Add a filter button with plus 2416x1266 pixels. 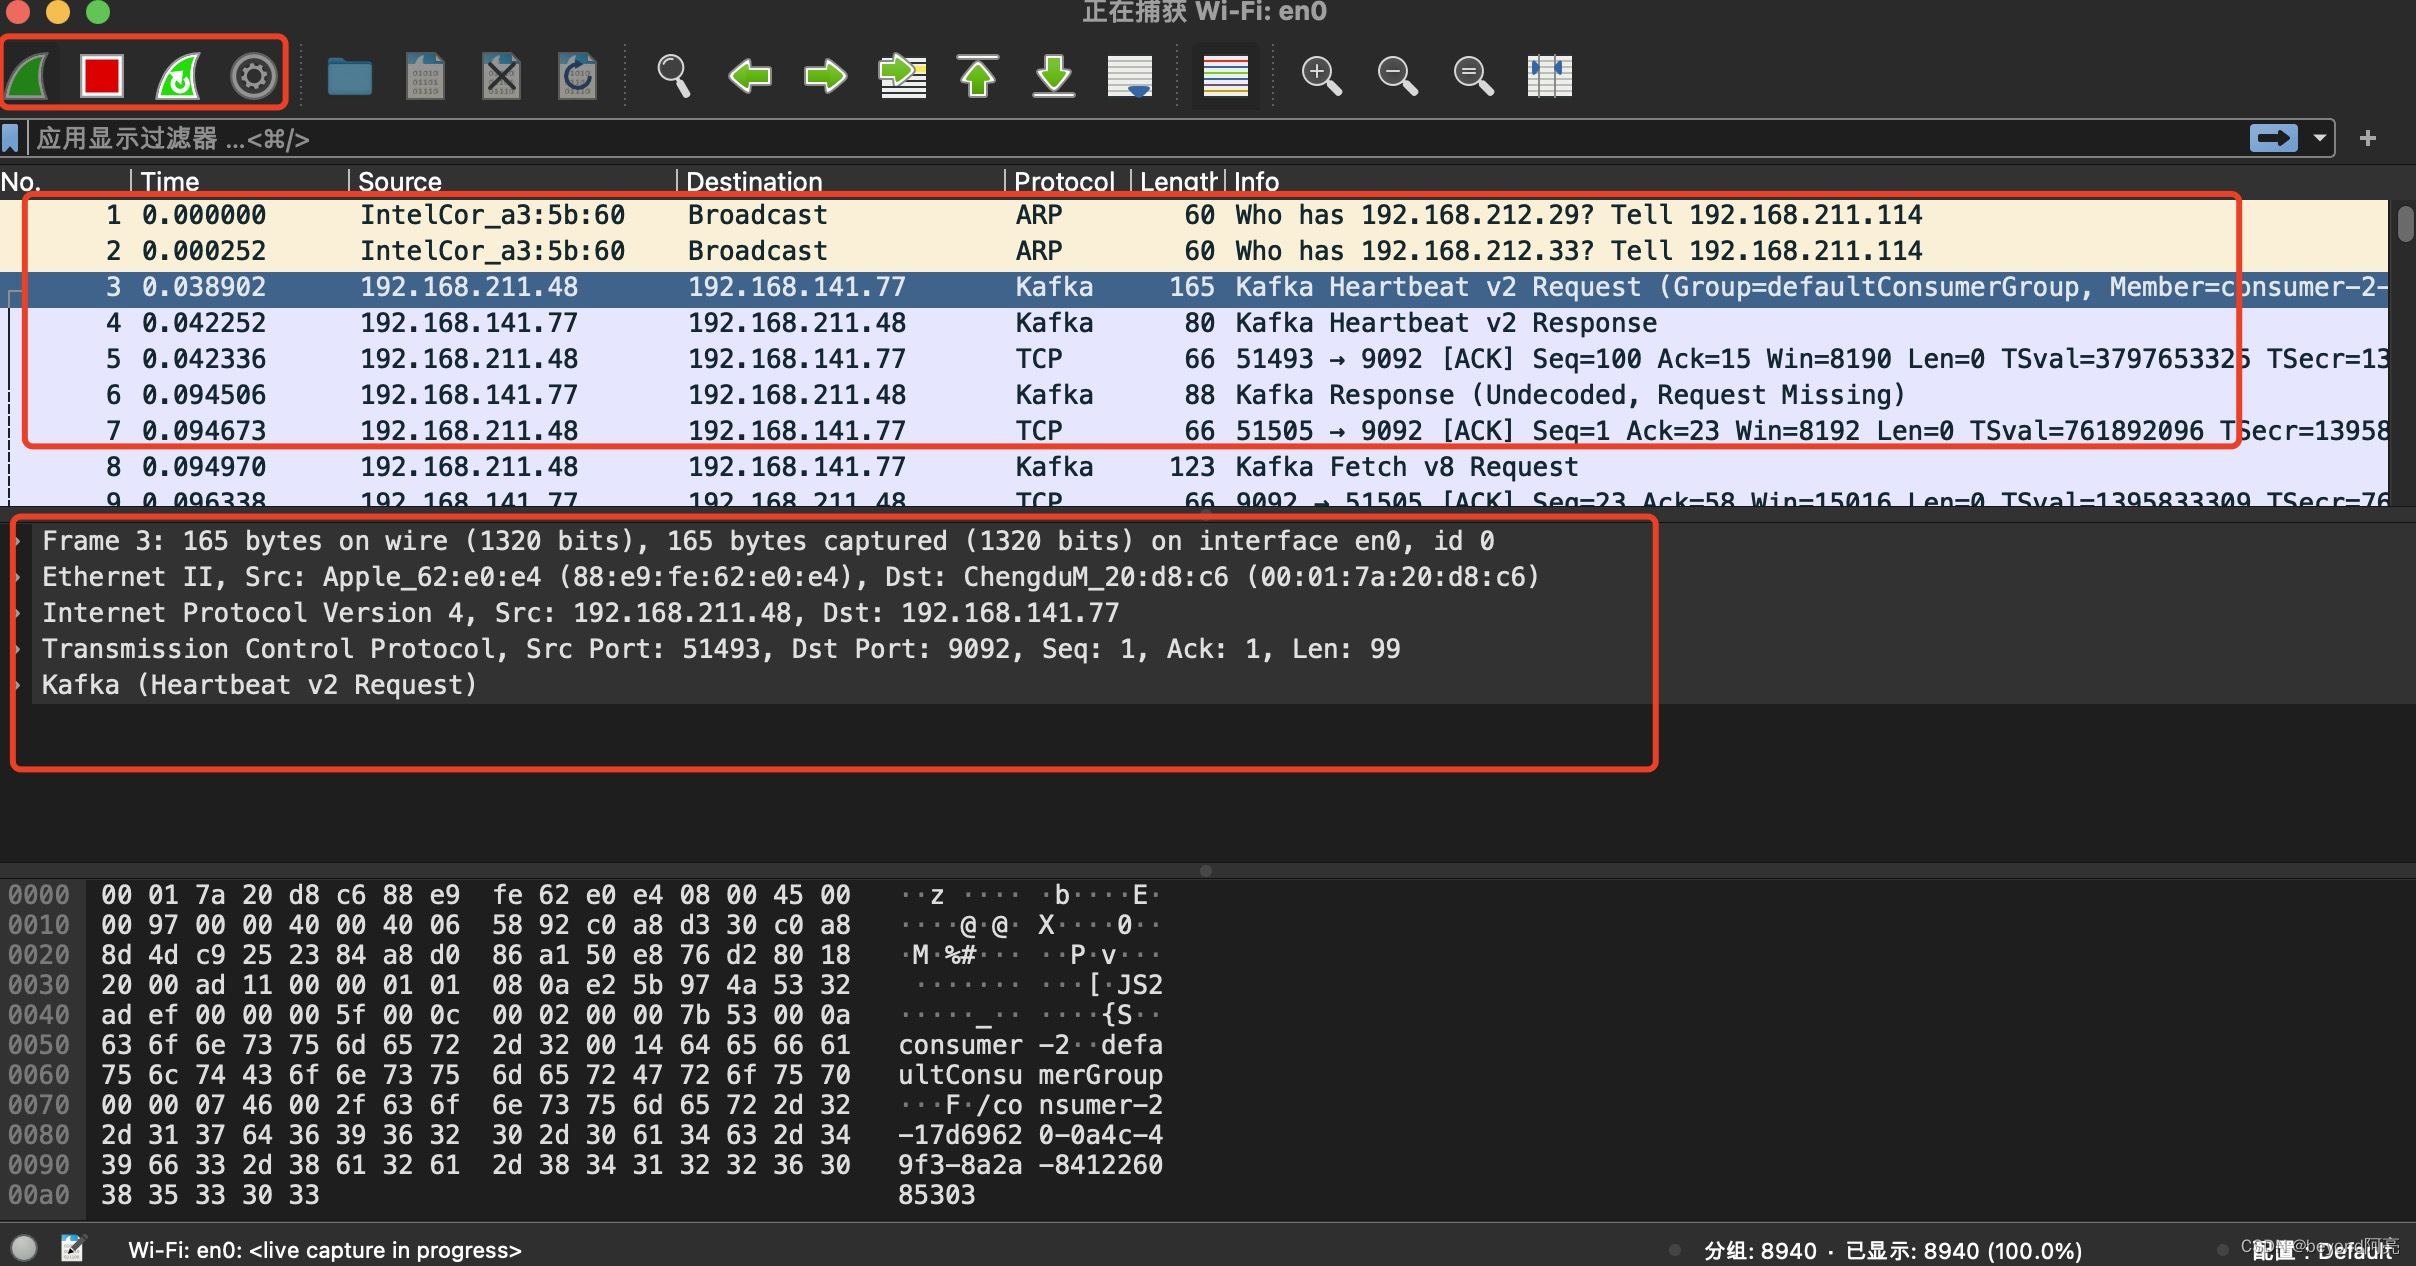(2367, 138)
